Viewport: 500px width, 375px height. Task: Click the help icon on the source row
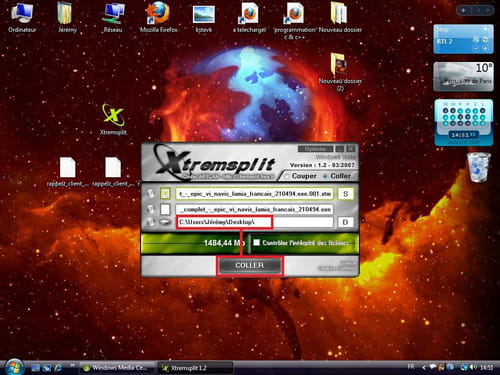pyautogui.click(x=150, y=193)
